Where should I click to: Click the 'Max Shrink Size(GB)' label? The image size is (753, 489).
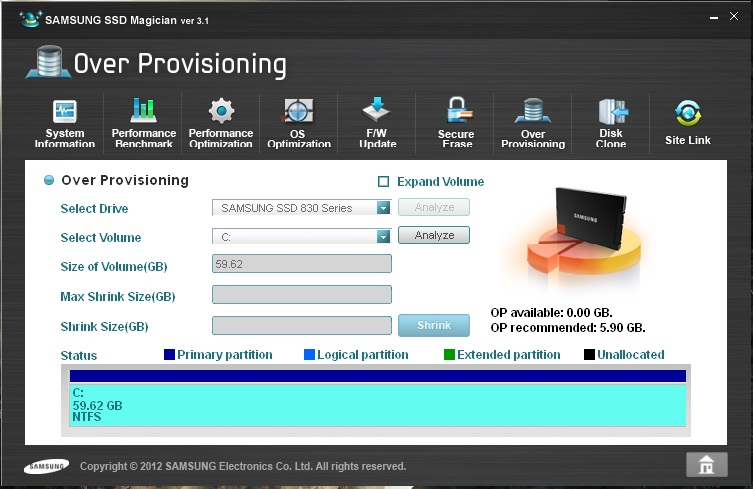click(118, 296)
